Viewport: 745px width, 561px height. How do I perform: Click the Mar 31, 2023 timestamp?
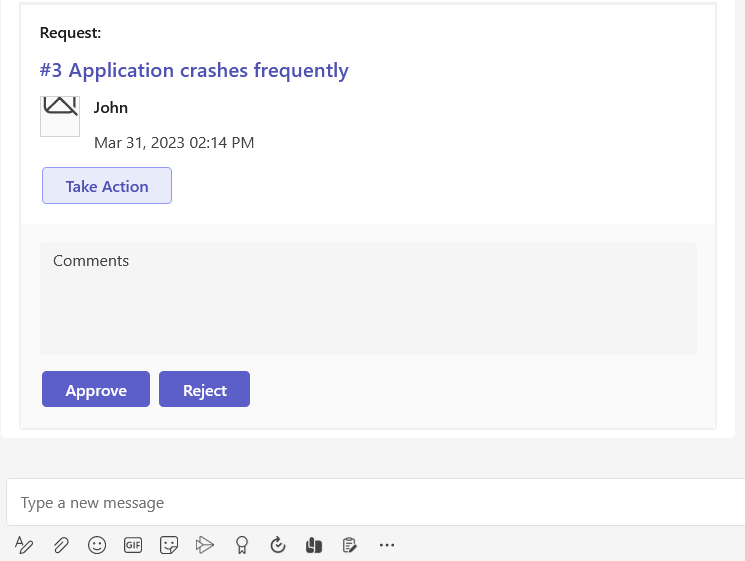tap(174, 143)
